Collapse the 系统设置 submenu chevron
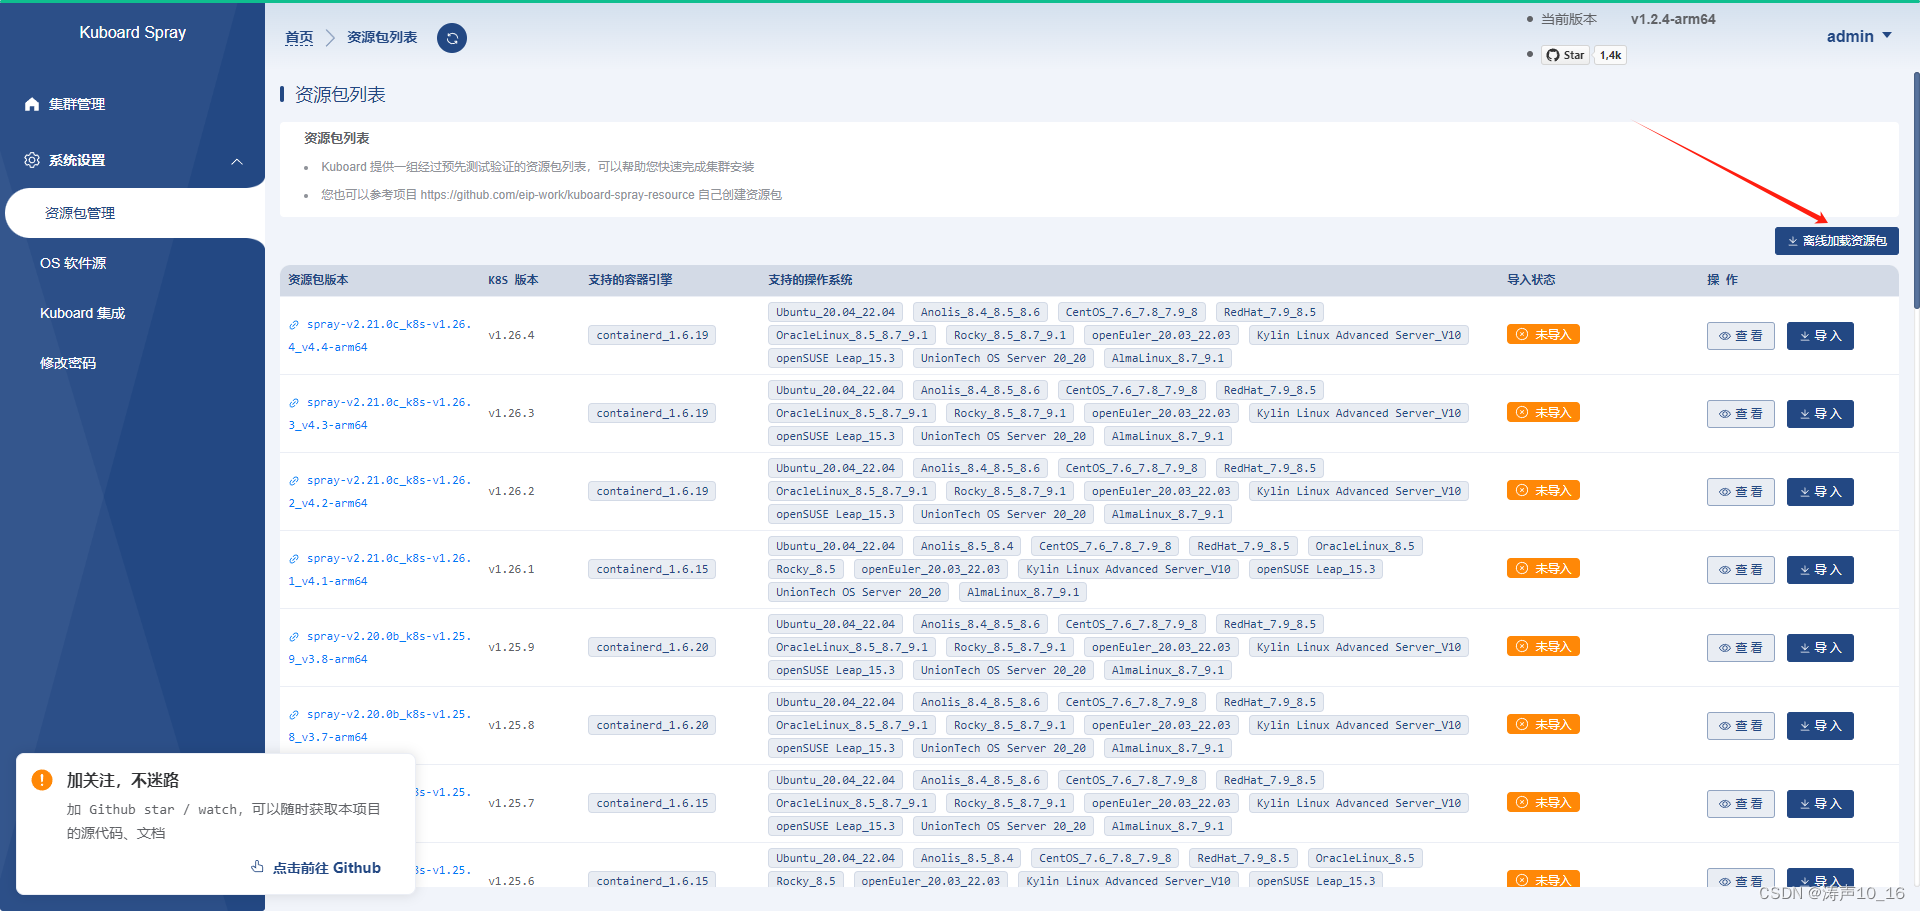The width and height of the screenshot is (1920, 911). click(x=237, y=161)
